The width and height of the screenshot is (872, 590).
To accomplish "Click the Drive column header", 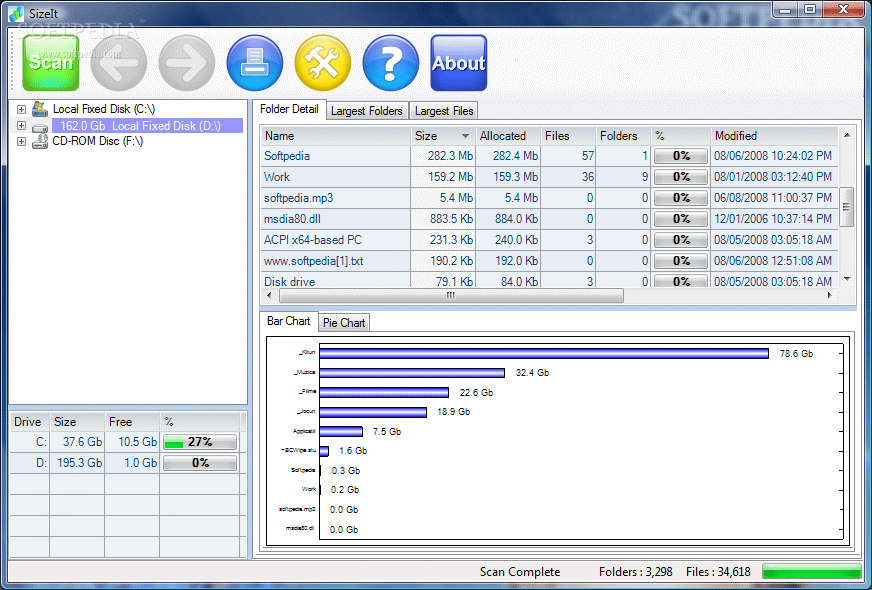I will click(29, 422).
